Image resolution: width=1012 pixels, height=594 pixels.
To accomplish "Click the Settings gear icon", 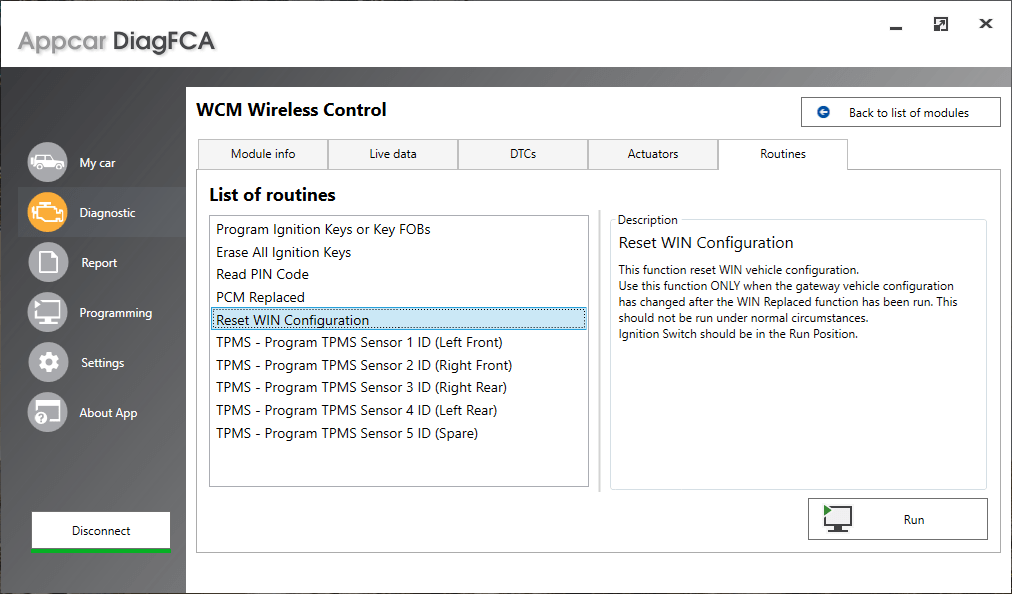I will 47,362.
